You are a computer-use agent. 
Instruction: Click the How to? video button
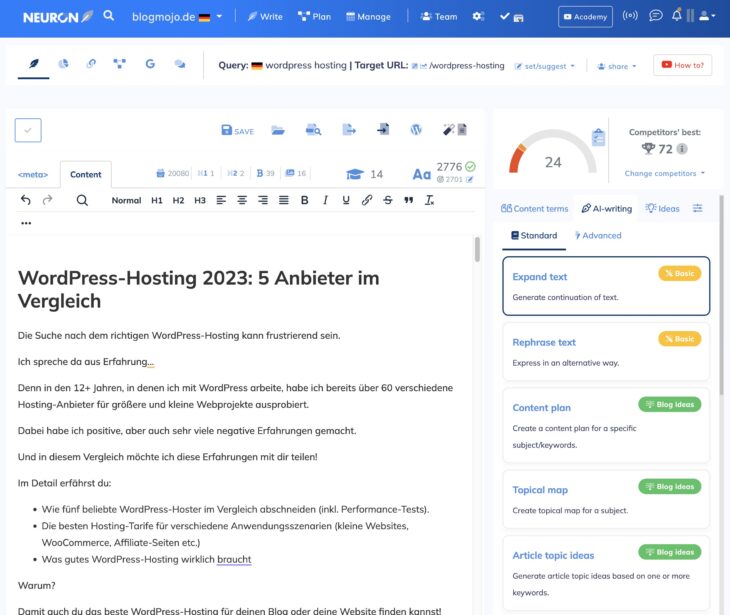click(683, 65)
